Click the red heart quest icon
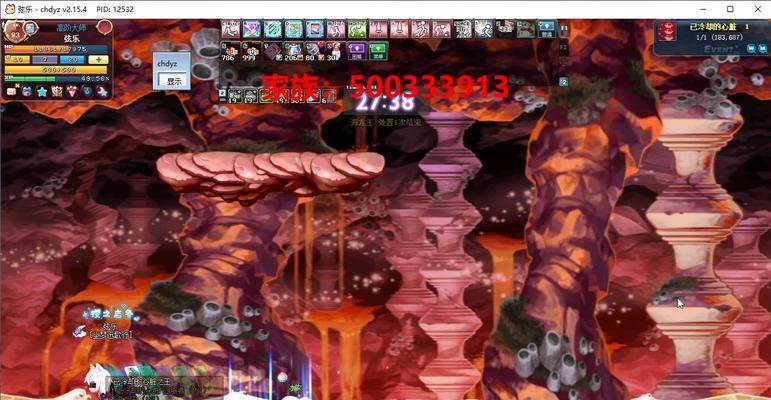 667,31
